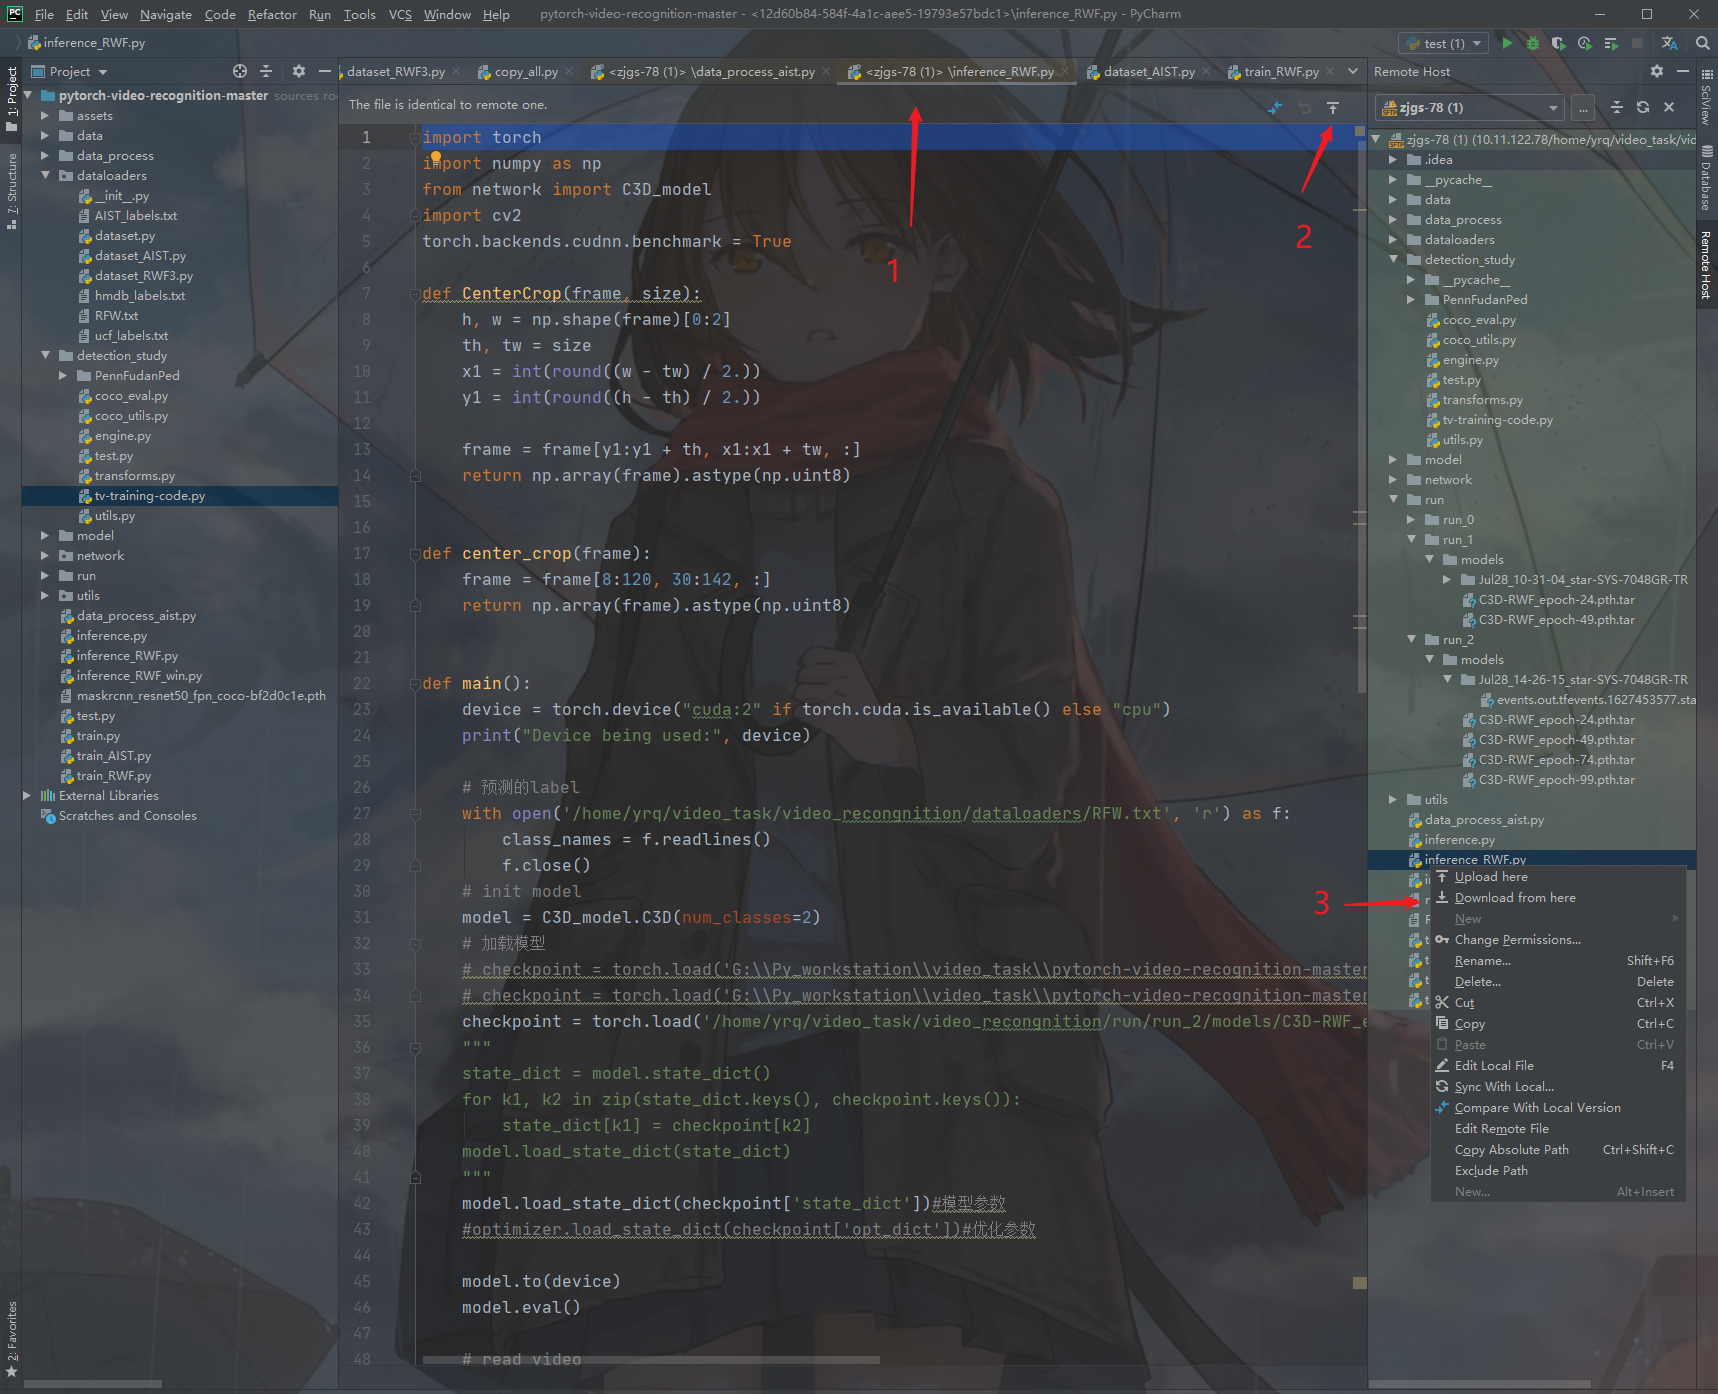Select Compare With Local Version
Screen dimensions: 1718x1394
[1558, 1108]
